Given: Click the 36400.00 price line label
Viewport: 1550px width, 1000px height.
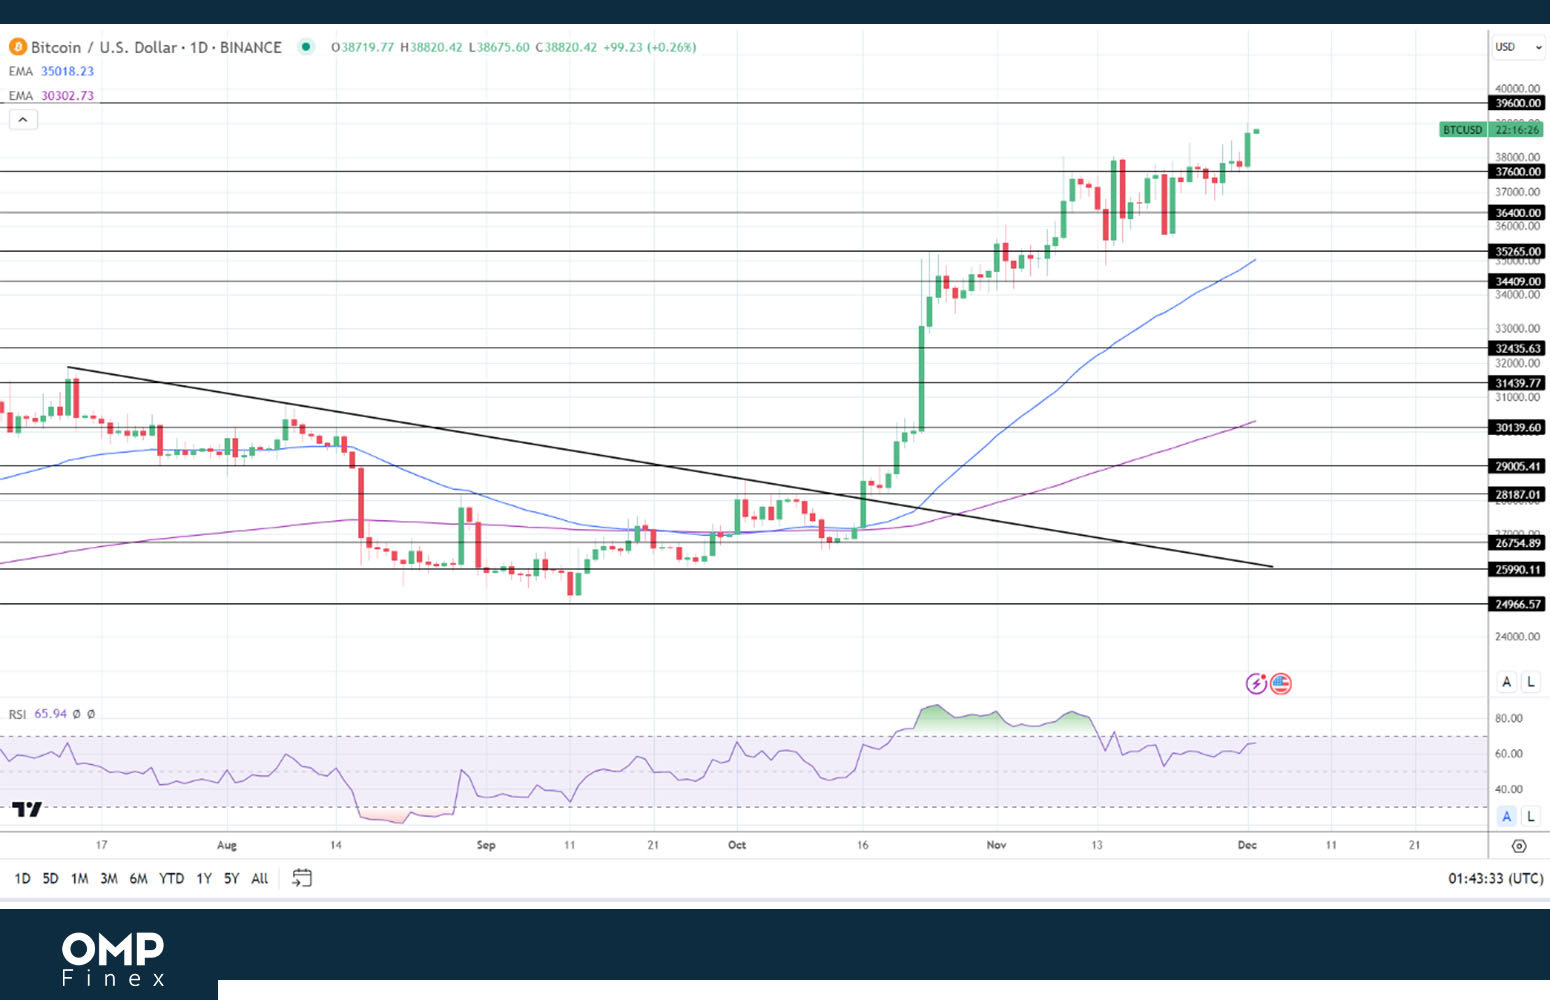Looking at the screenshot, I should [x=1518, y=213].
